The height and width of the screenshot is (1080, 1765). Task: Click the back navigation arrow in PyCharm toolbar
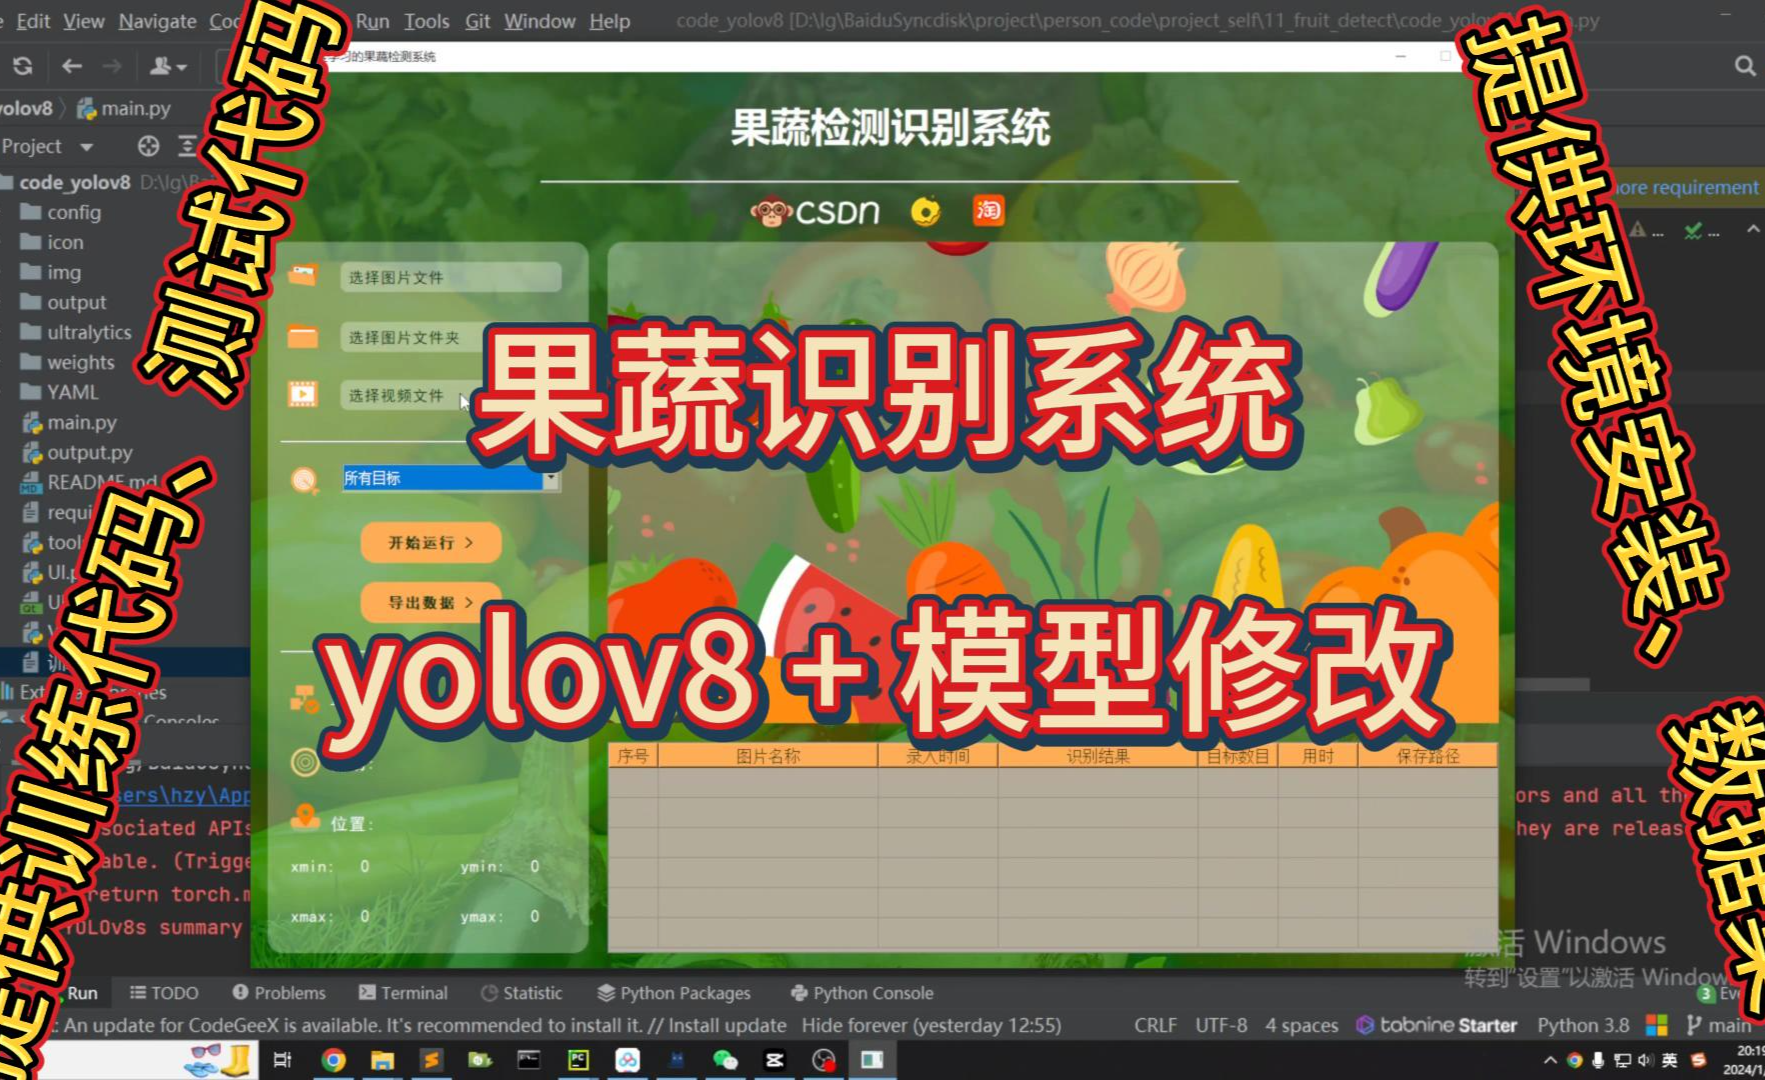(x=71, y=67)
